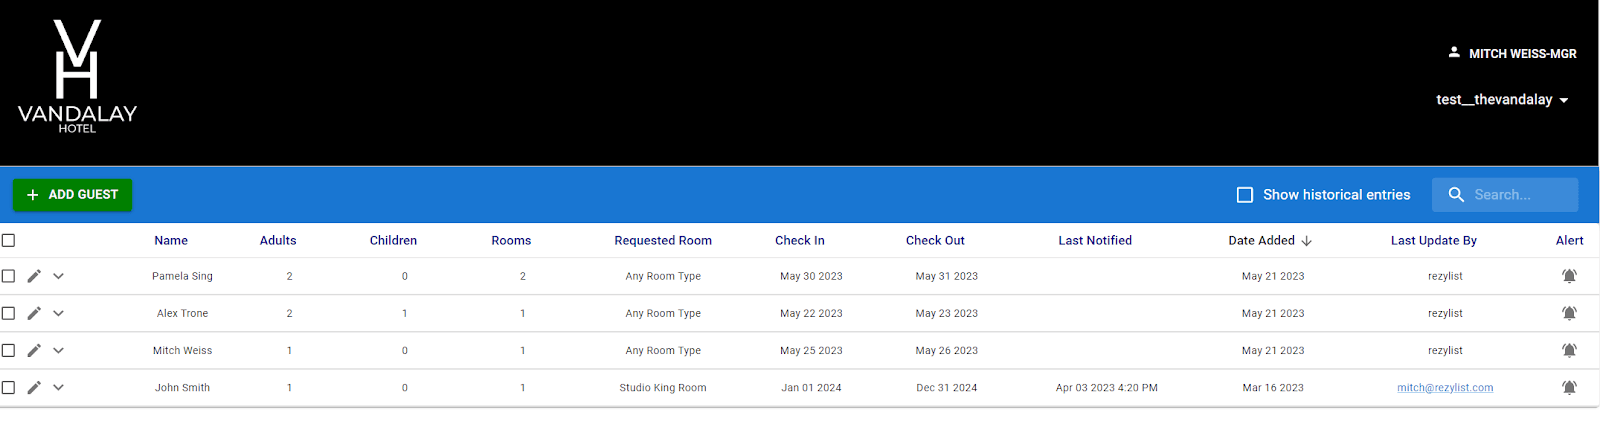Open the mitch@rezylist.com link
The height and width of the screenshot is (427, 1600).
(x=1445, y=388)
